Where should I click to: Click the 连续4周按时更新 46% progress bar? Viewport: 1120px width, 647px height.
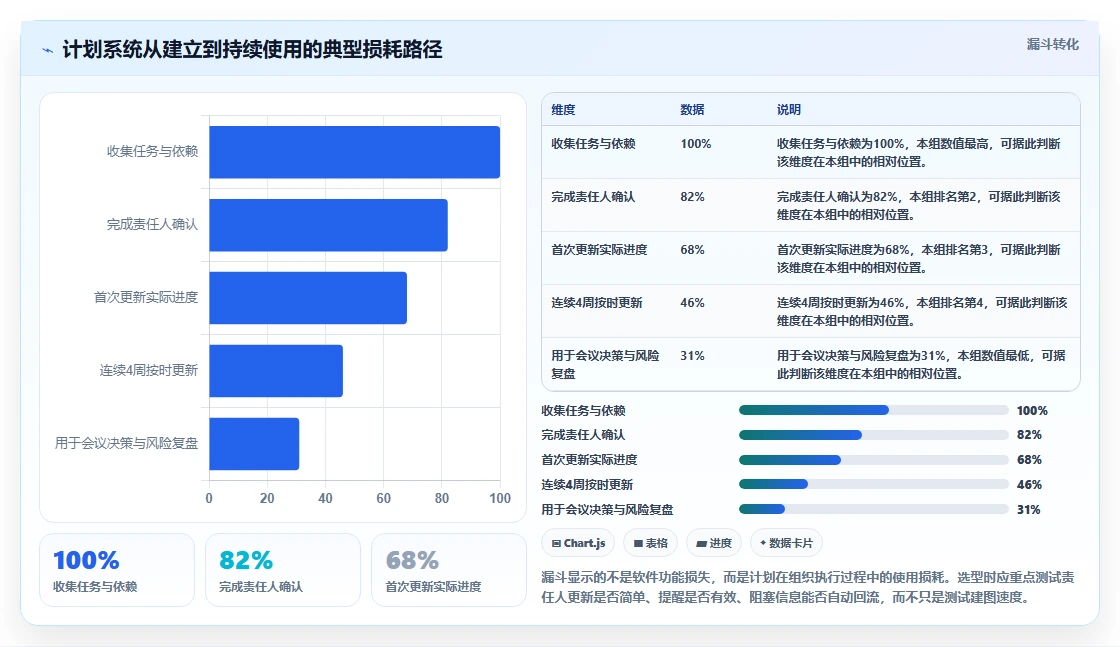coord(874,484)
